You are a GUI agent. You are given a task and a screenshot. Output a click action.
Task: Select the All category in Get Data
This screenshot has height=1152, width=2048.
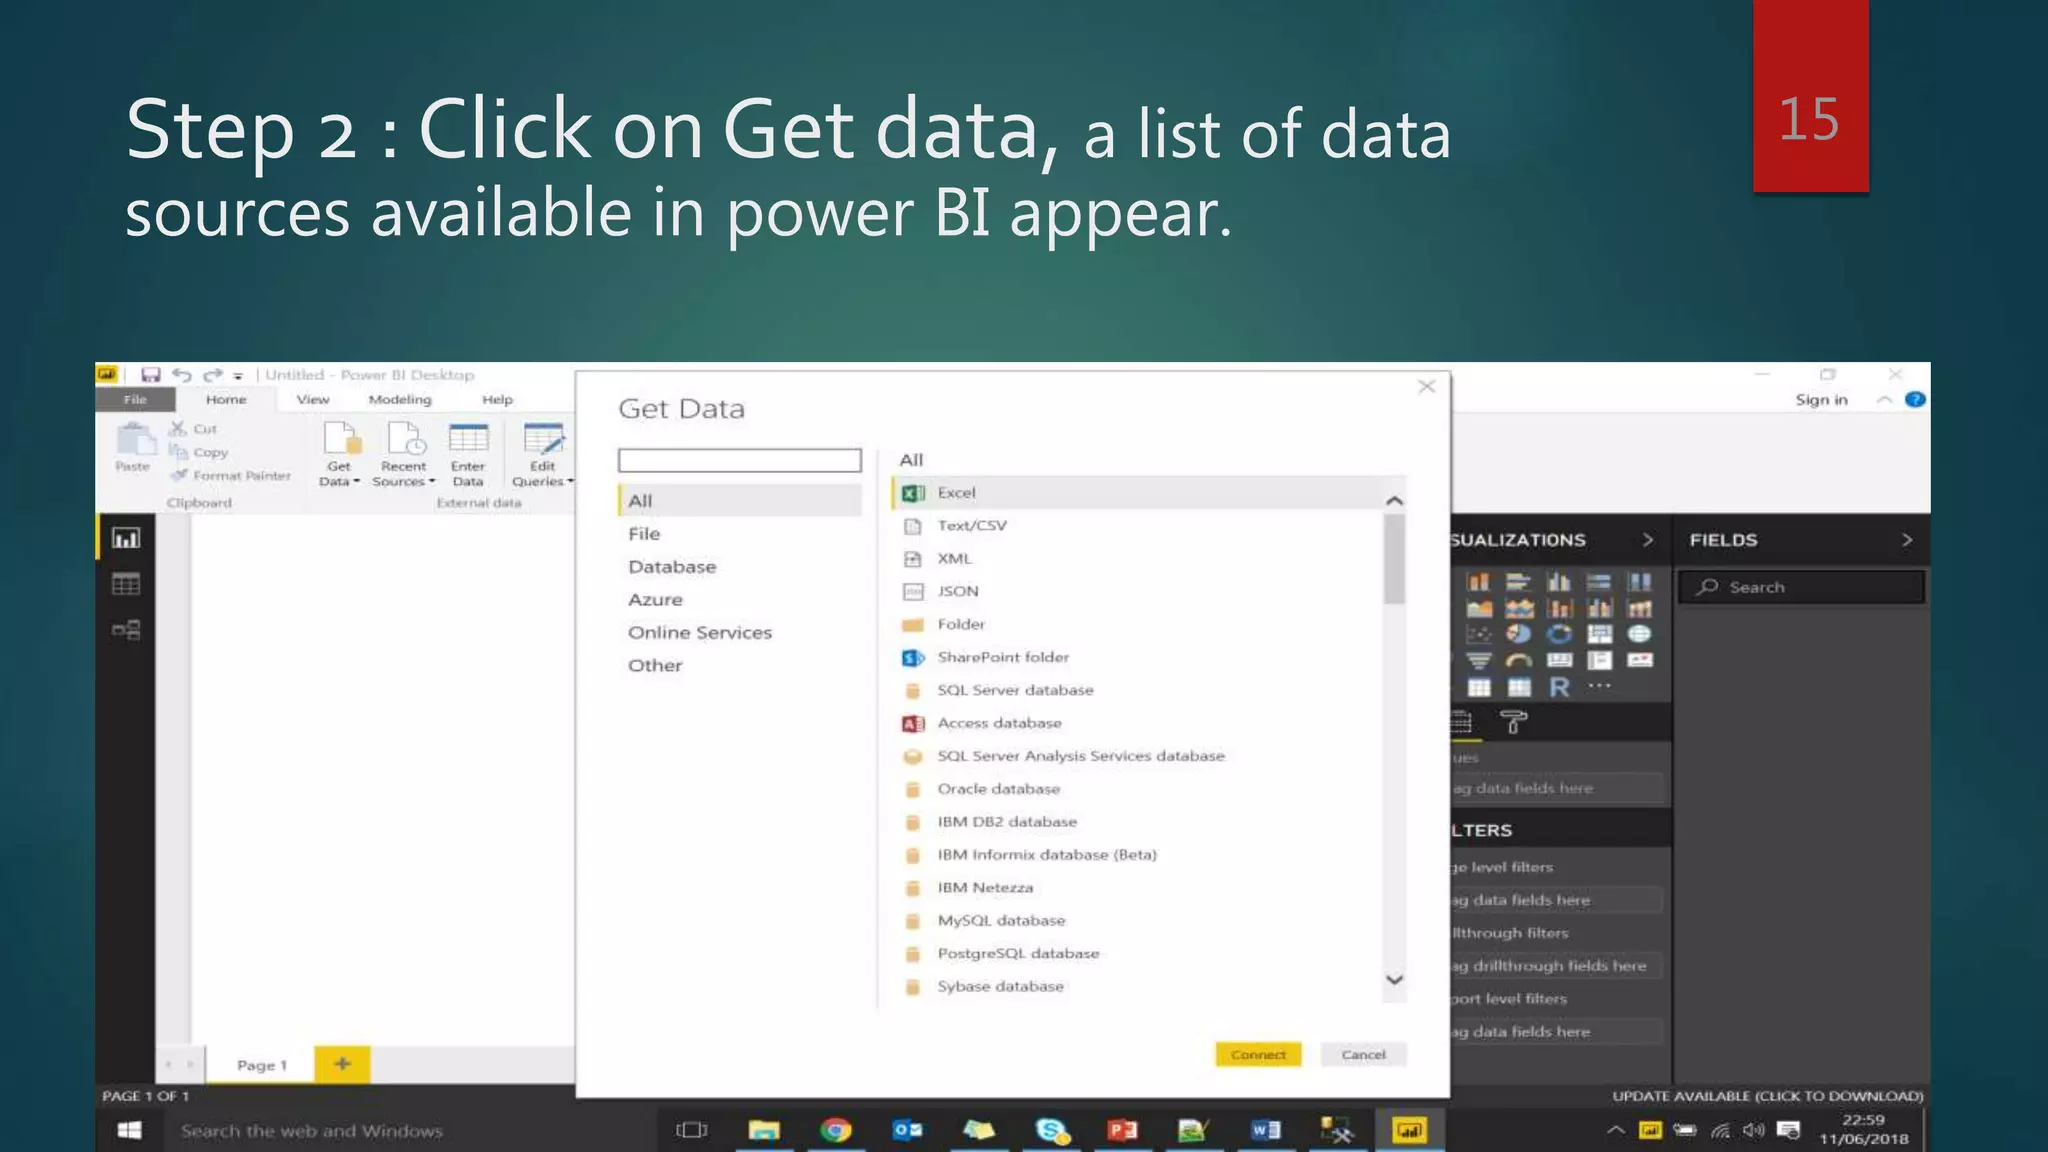pos(740,501)
